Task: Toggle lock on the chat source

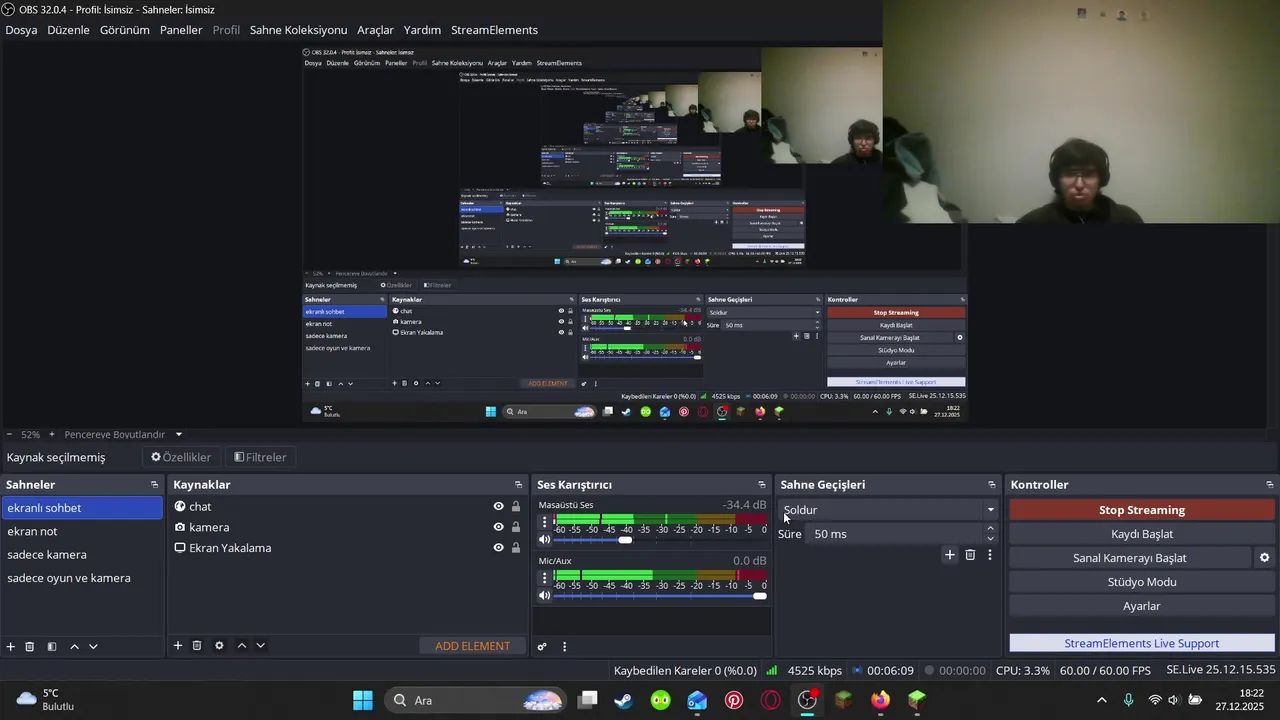Action: (x=516, y=506)
